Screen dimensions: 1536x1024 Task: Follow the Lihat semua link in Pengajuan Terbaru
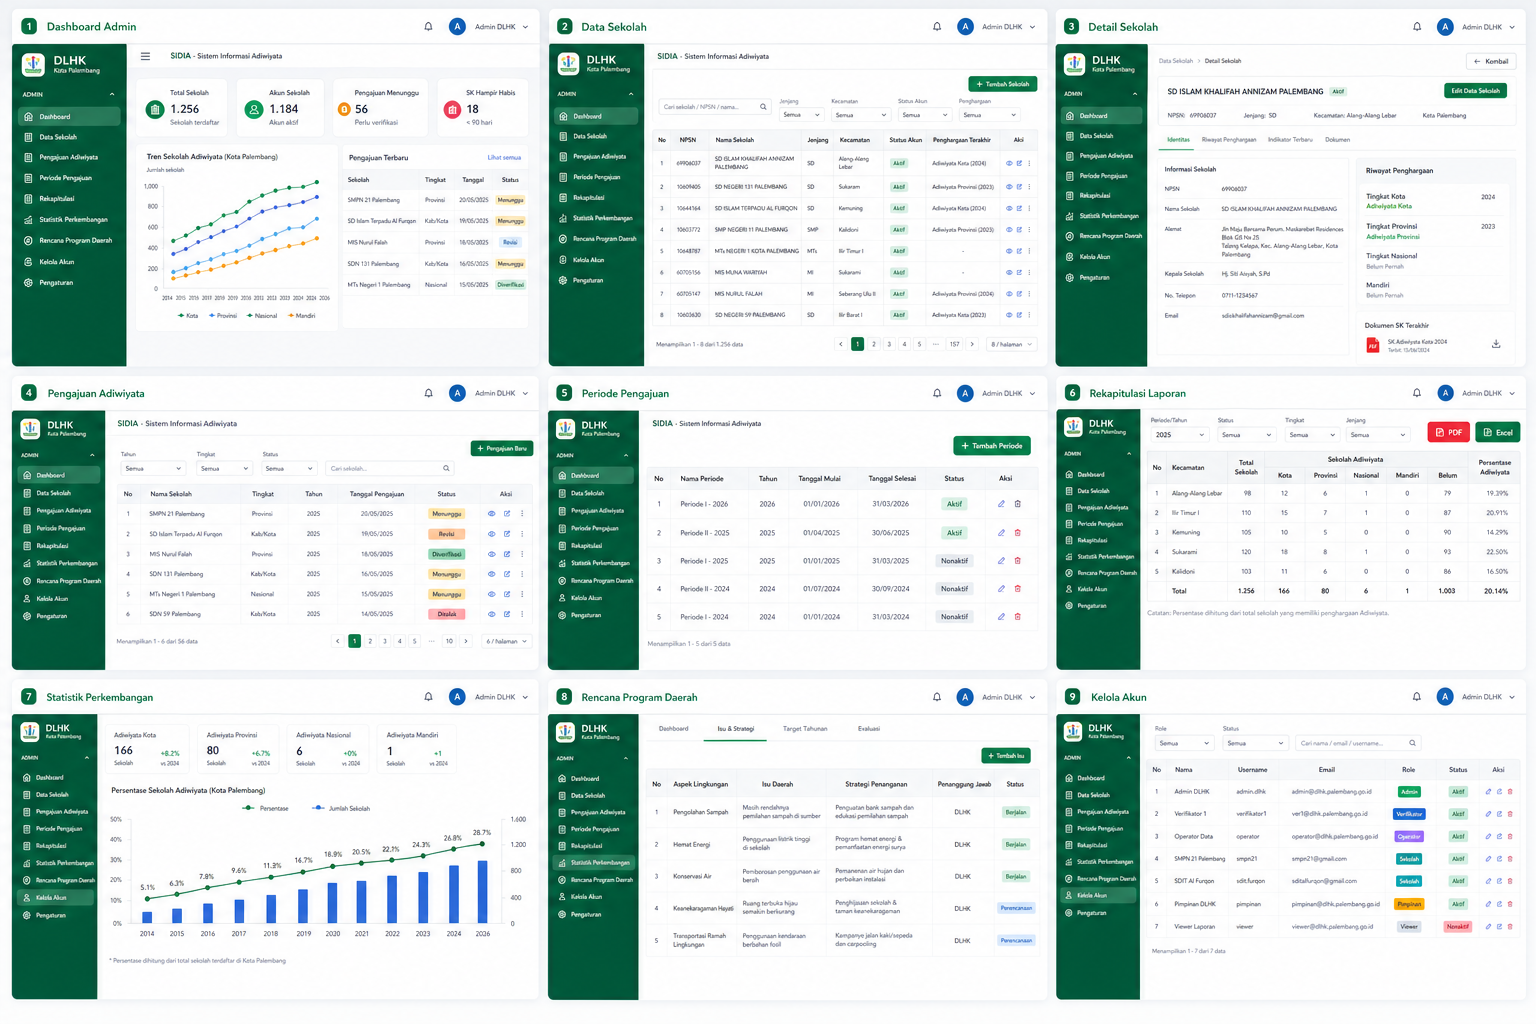coord(504,158)
